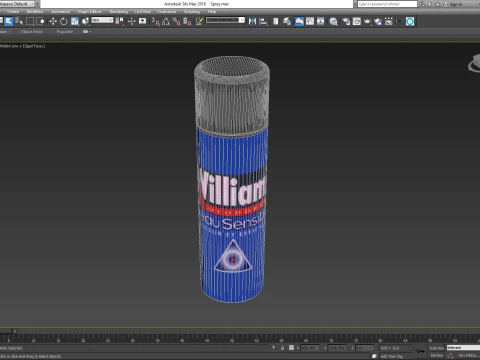Toggle Spinner Snap
This screenshot has width=480, height=360.
187,22
